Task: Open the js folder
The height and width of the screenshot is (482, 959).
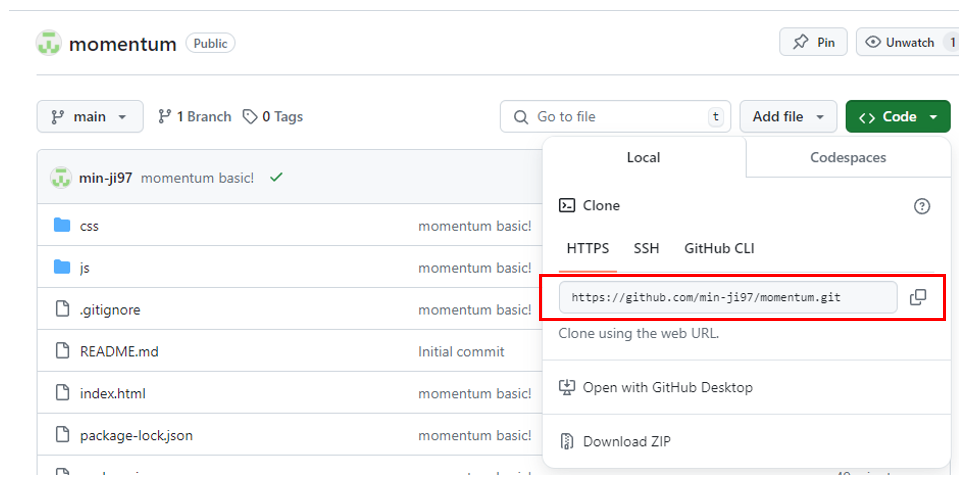Action: (x=84, y=268)
